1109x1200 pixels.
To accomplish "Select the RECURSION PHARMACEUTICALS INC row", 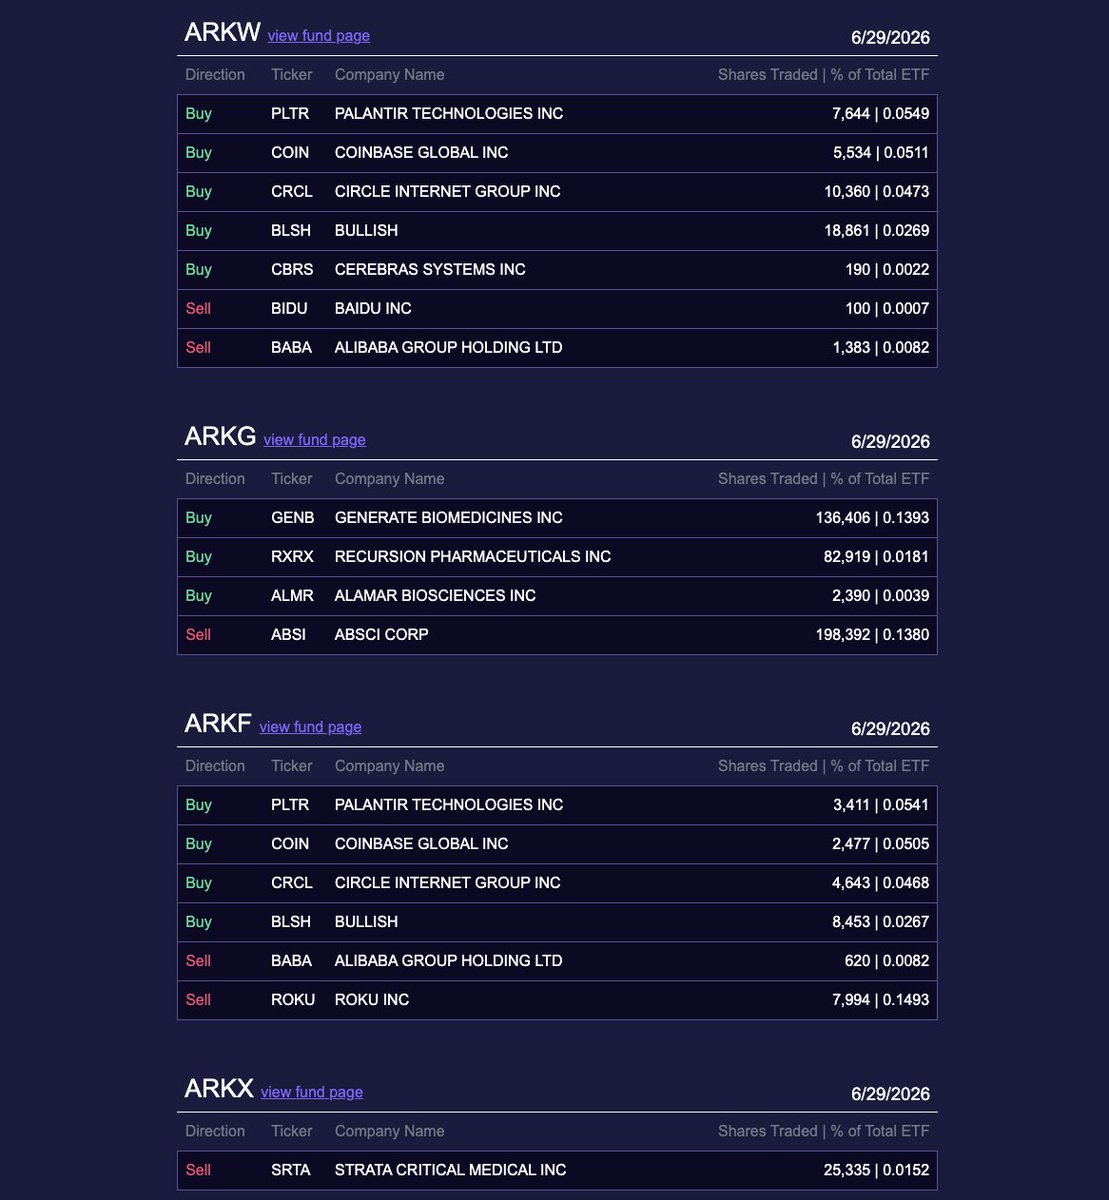I will 557,557.
